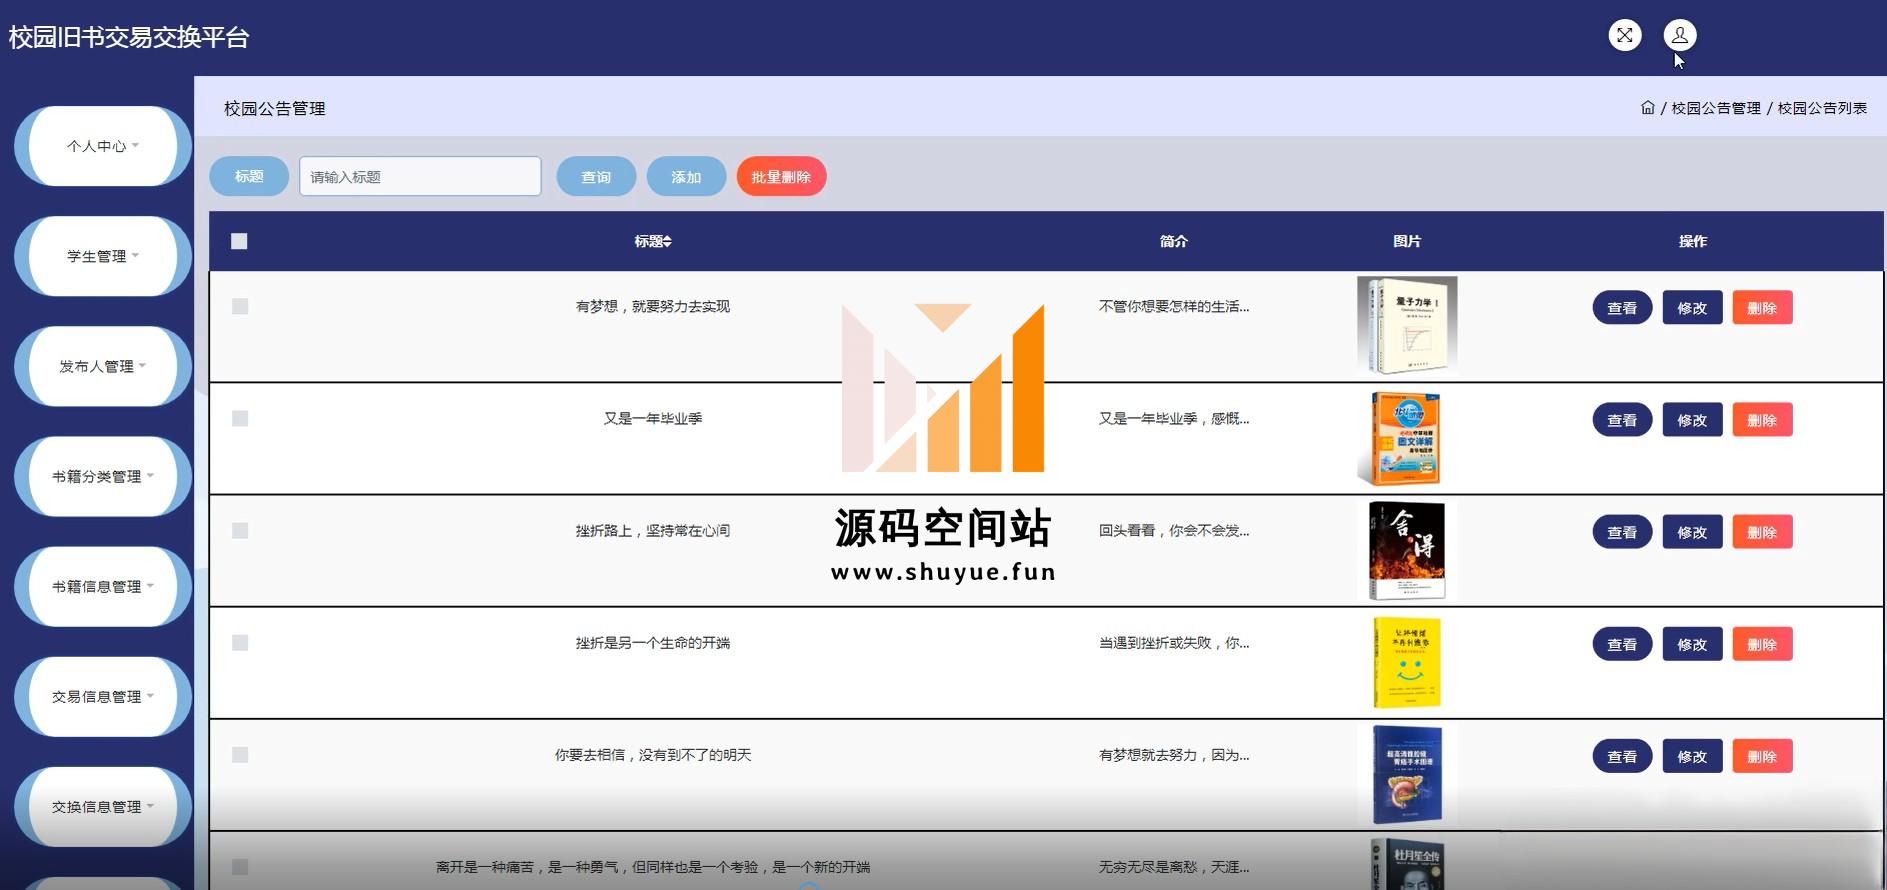Expand the 学生管理 sidebar menu

[103, 256]
